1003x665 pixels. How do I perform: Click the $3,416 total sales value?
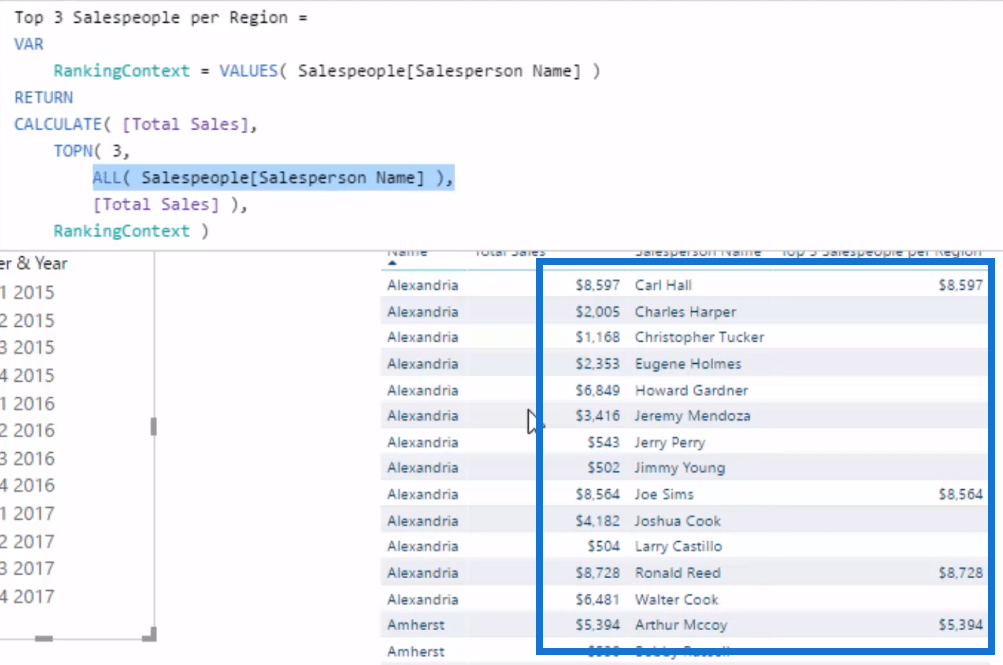click(x=597, y=416)
